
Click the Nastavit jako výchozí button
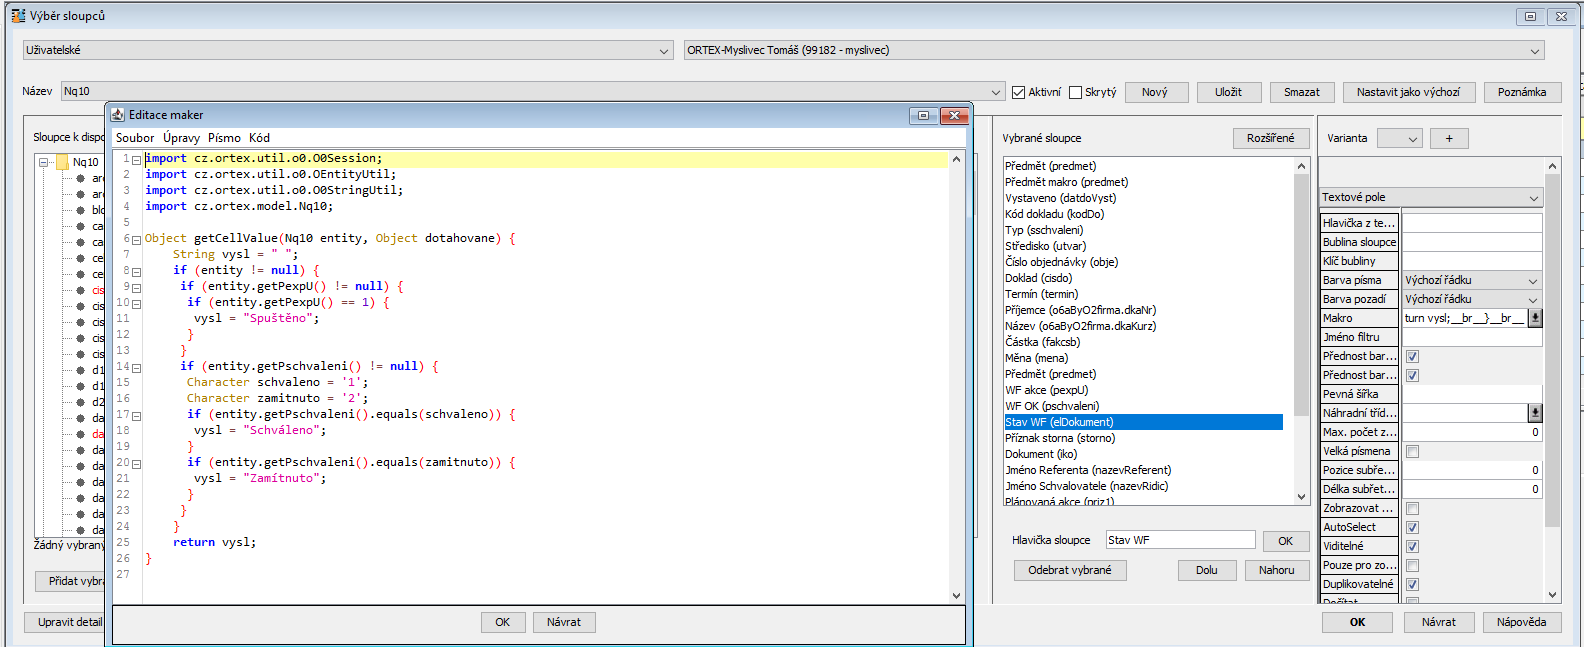tap(1407, 92)
